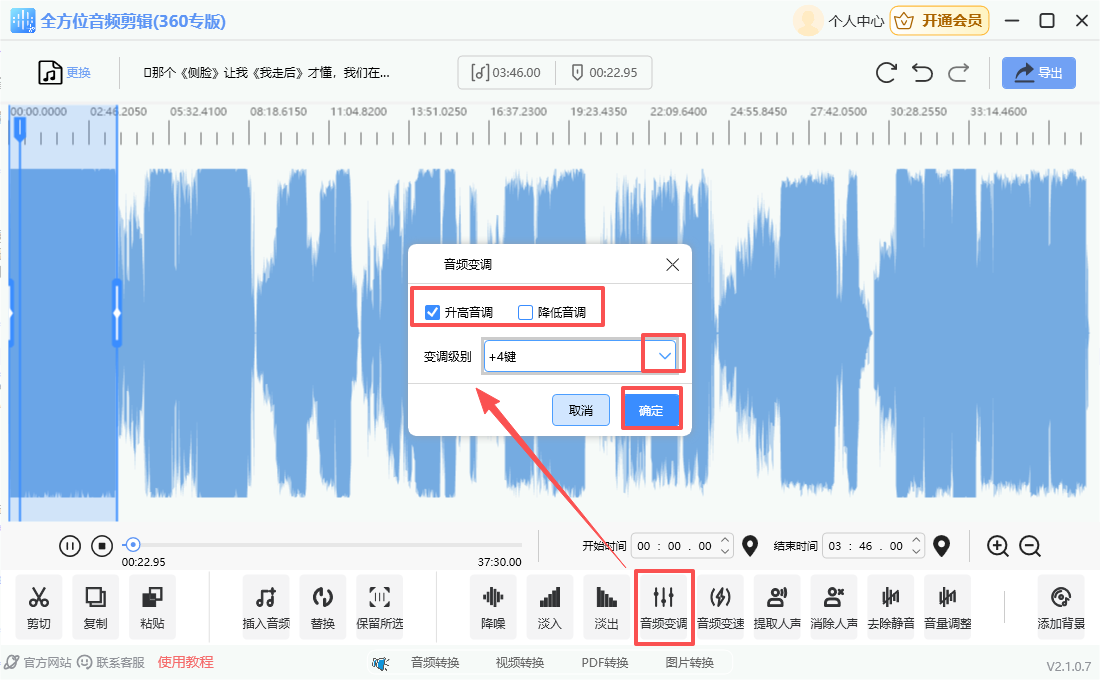
Task: Select the 降噪 noise reduction tool
Action: coord(493,606)
